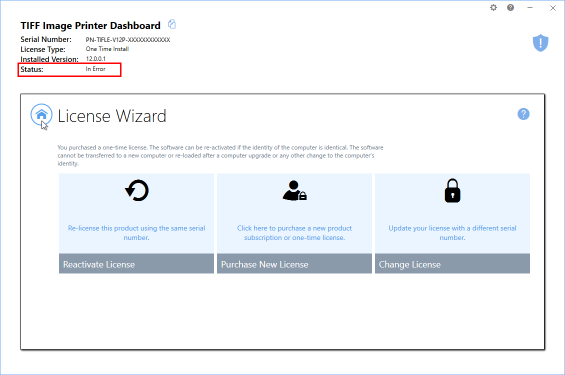The width and height of the screenshot is (565, 375).
Task: Open help question mark in title bar
Action: (510, 8)
